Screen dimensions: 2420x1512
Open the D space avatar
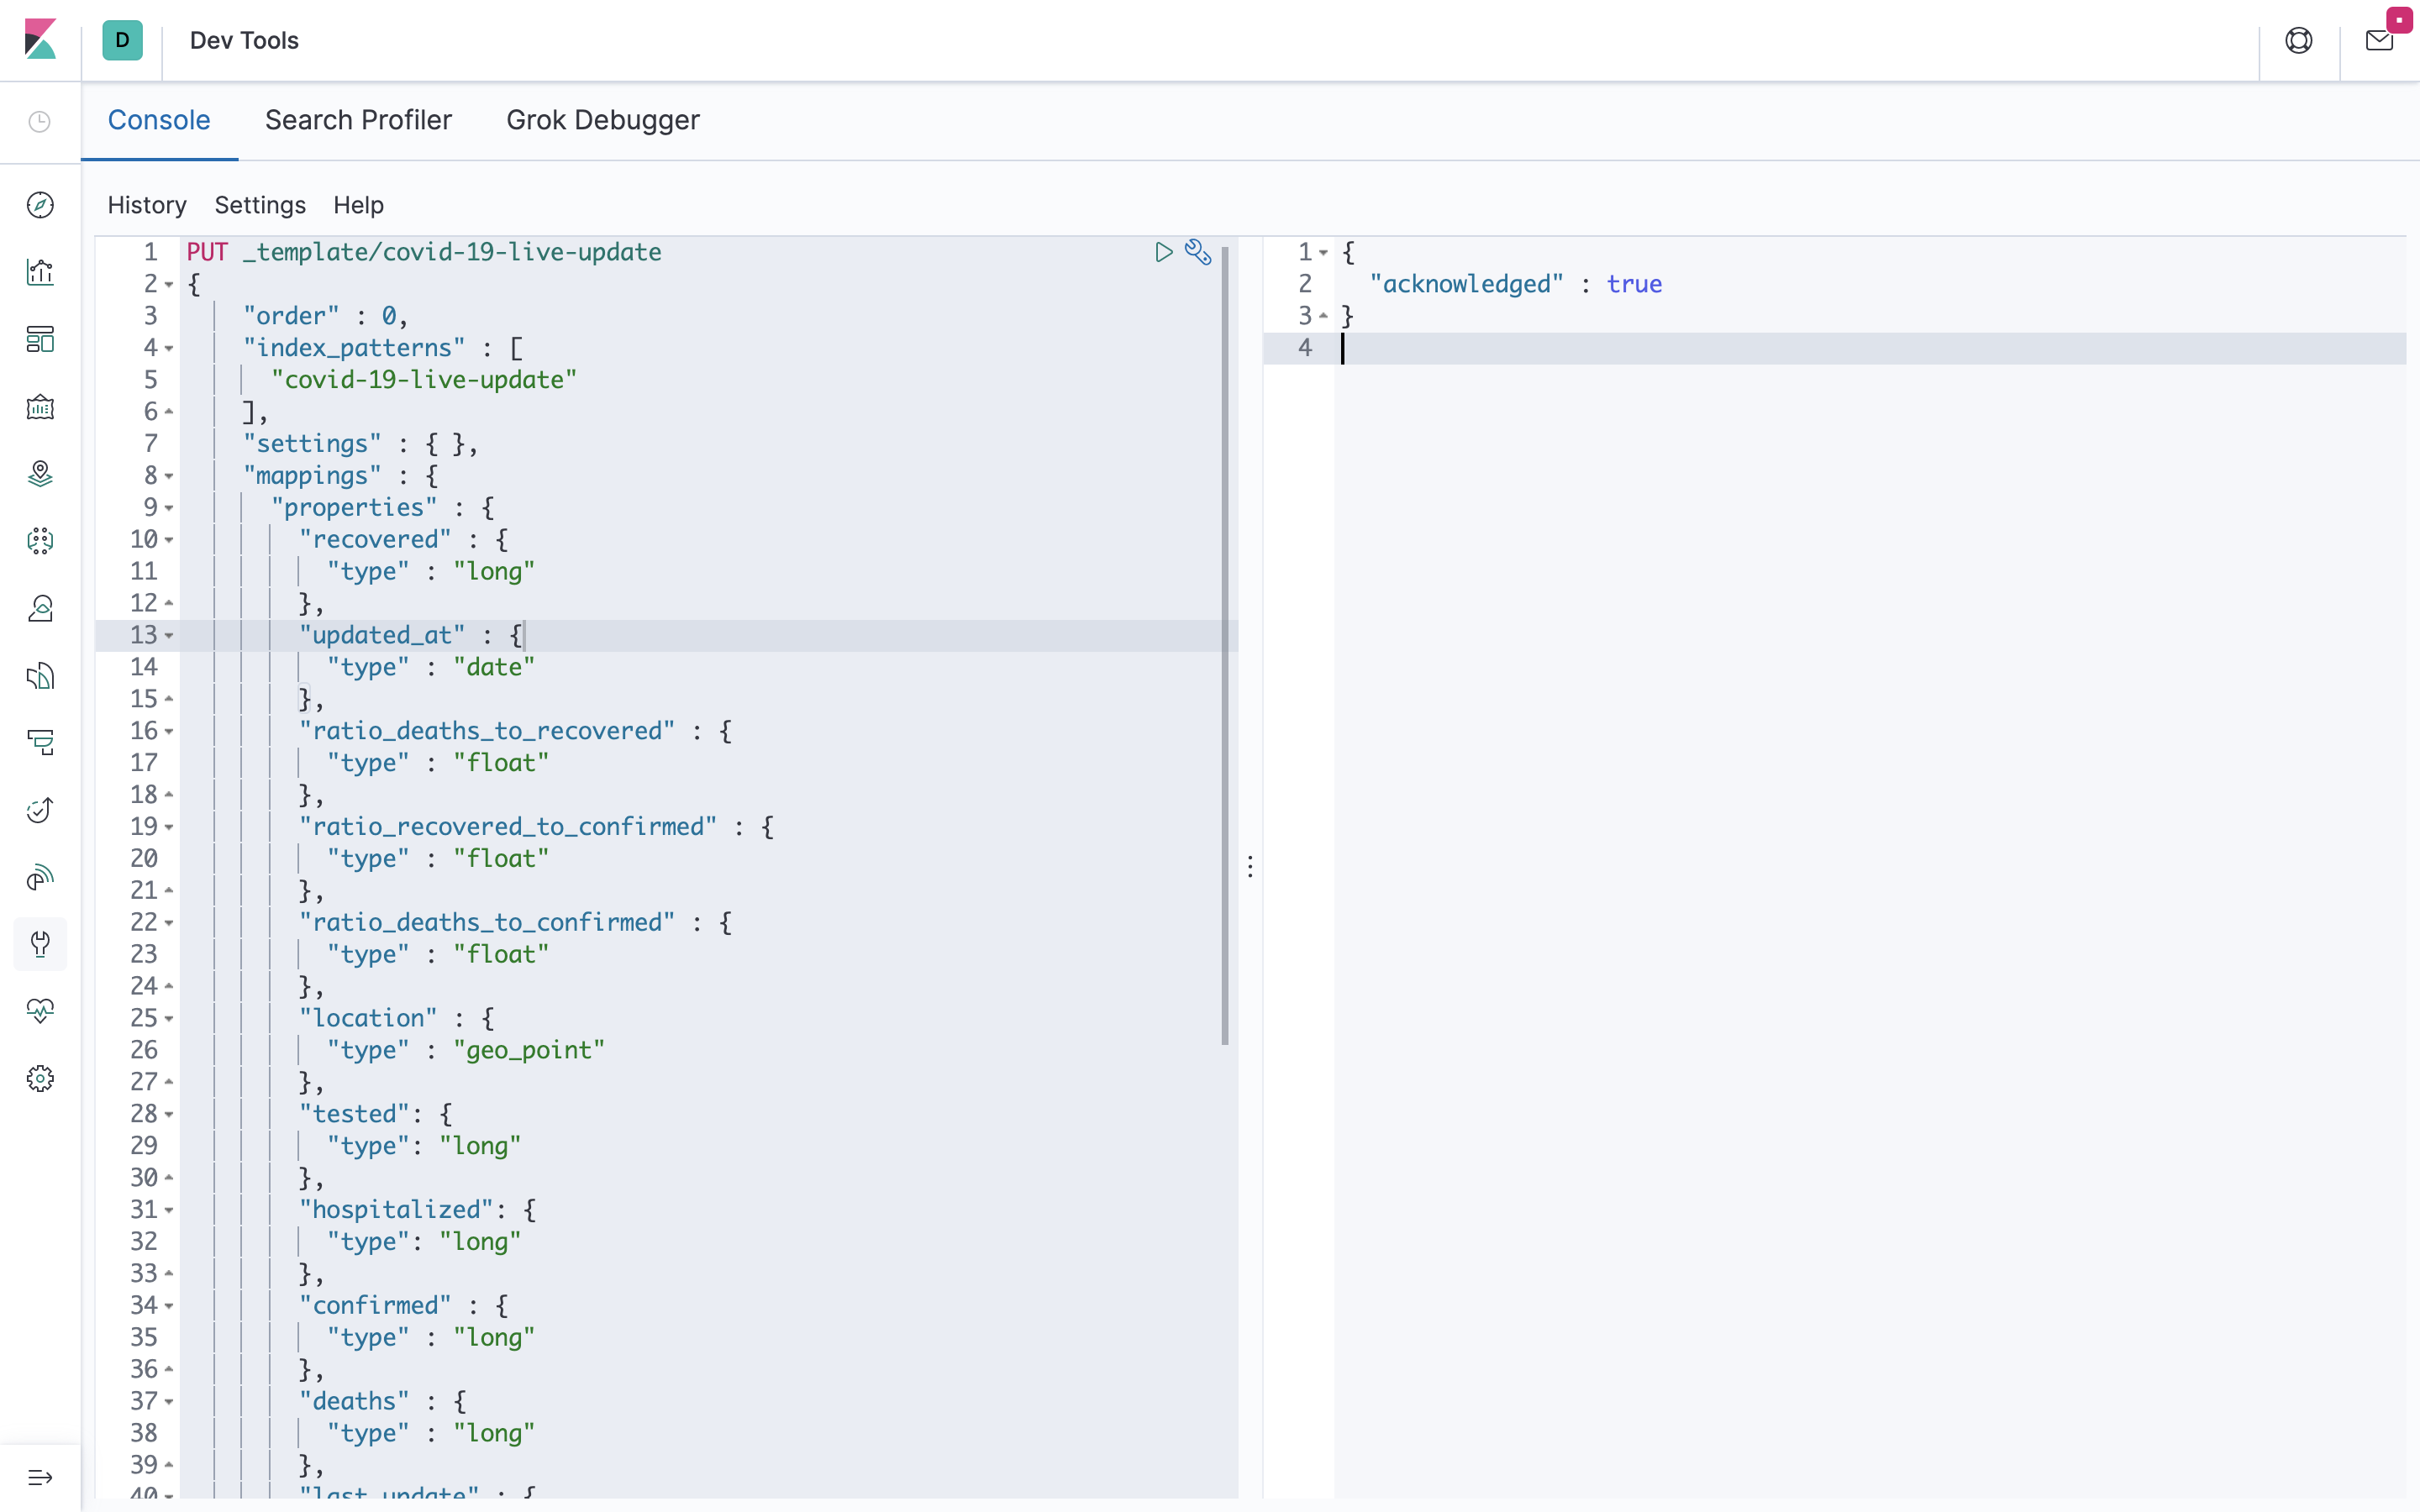pyautogui.click(x=122, y=40)
